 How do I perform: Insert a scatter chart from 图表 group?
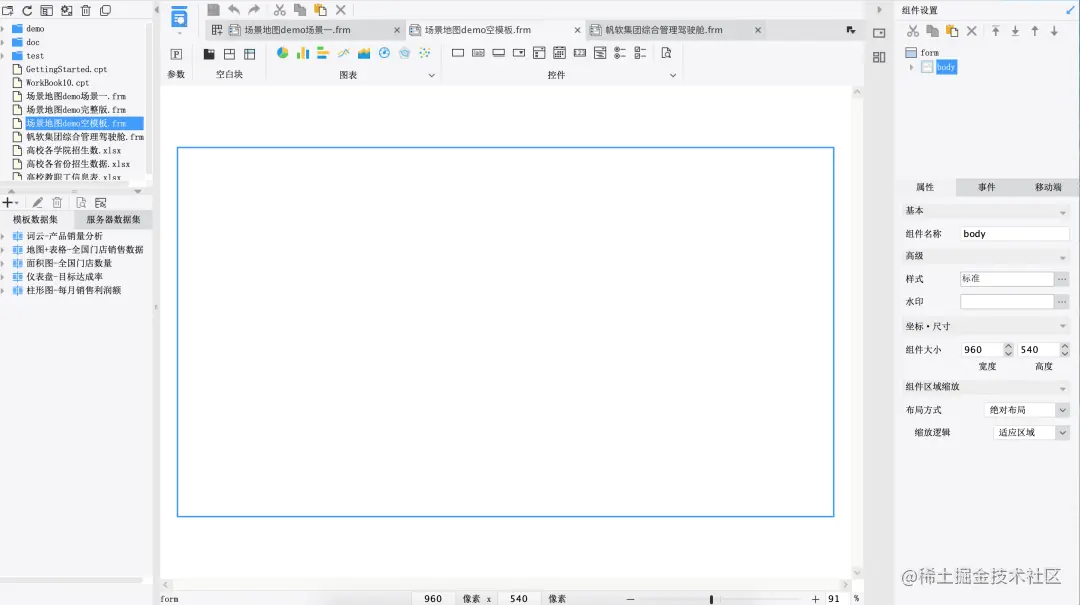tap(425, 53)
